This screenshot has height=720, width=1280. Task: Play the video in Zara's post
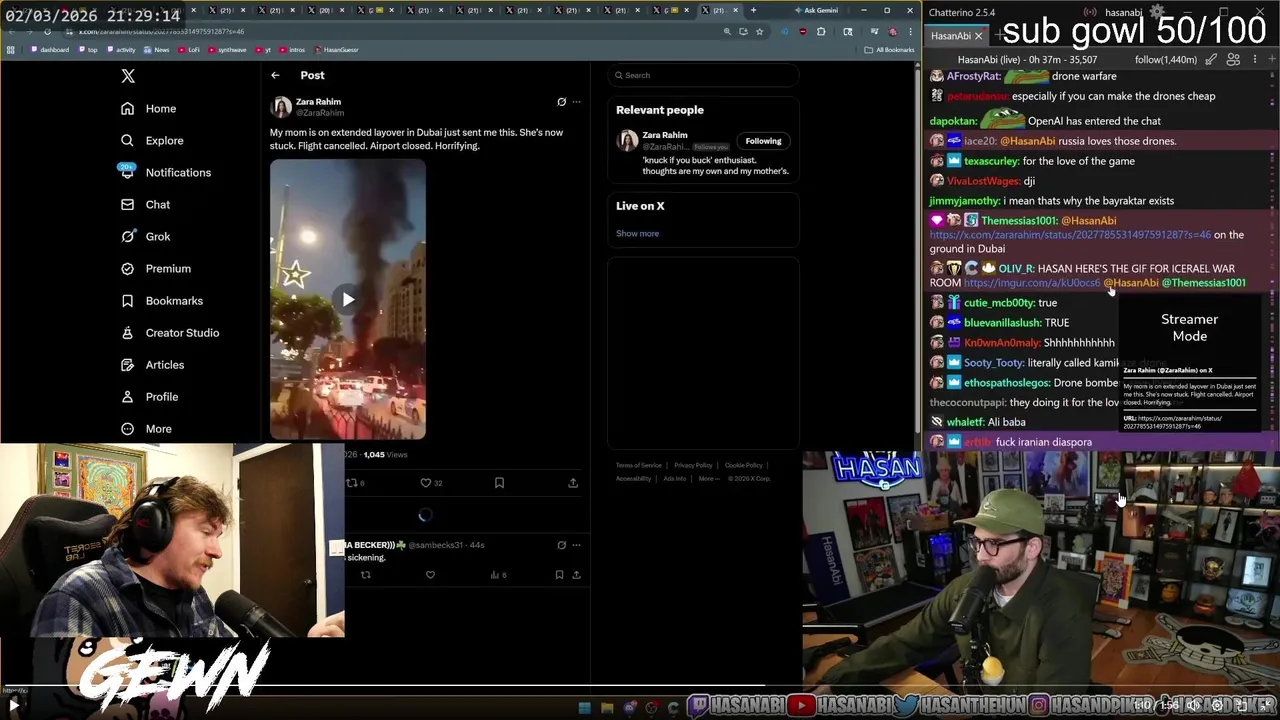(x=348, y=299)
